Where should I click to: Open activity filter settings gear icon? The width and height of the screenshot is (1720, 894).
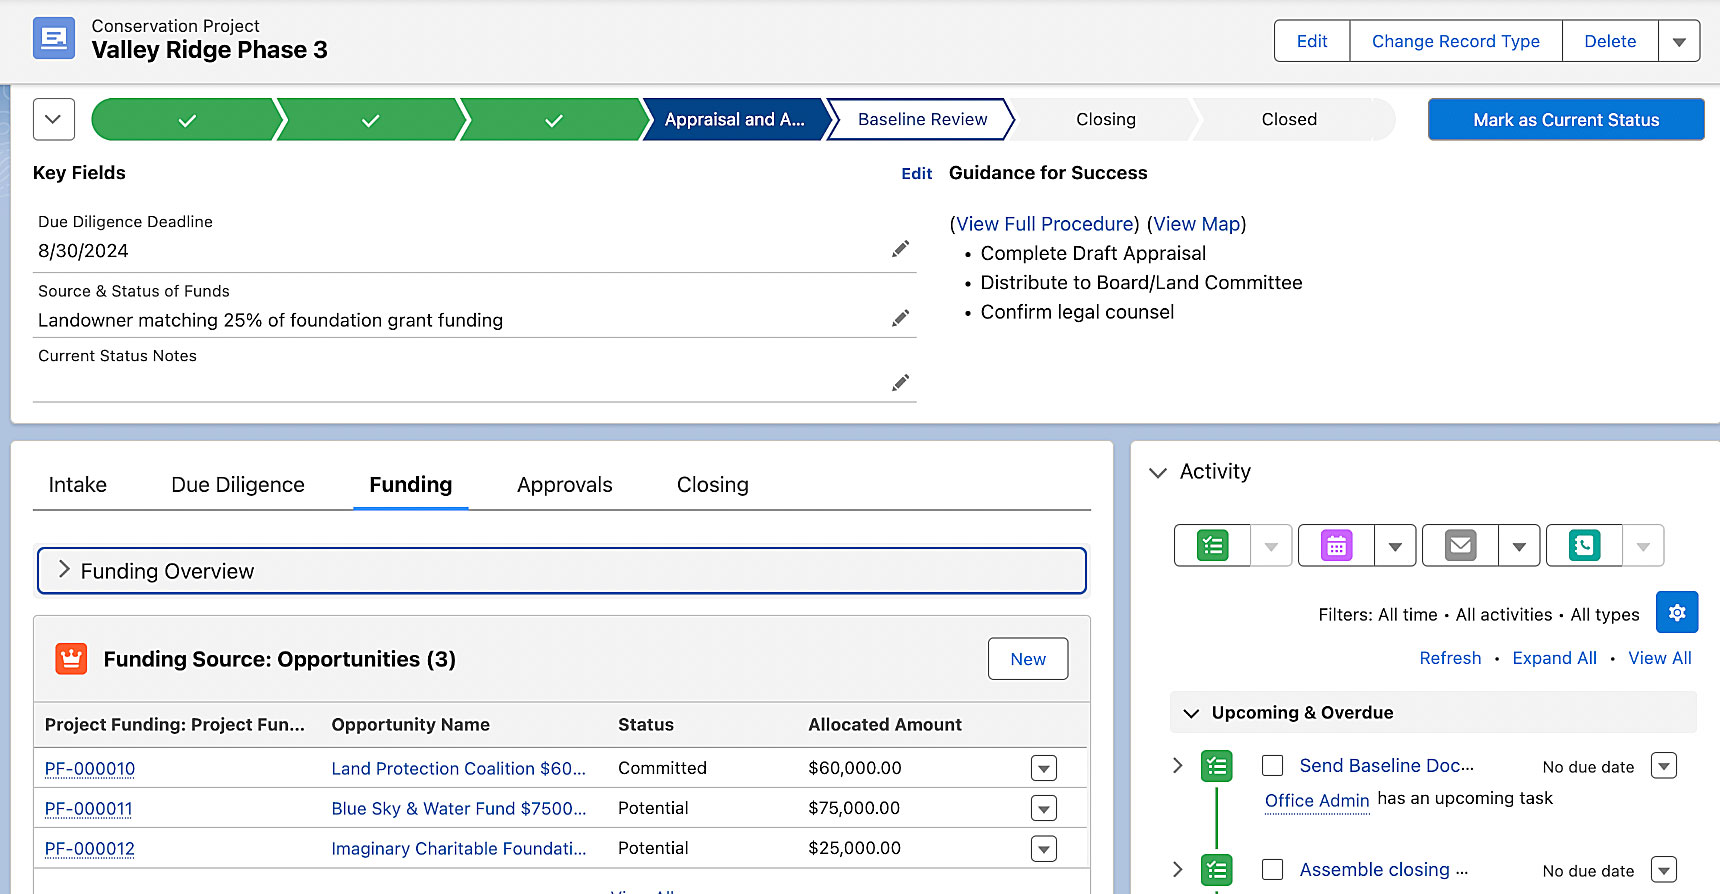pyautogui.click(x=1677, y=613)
